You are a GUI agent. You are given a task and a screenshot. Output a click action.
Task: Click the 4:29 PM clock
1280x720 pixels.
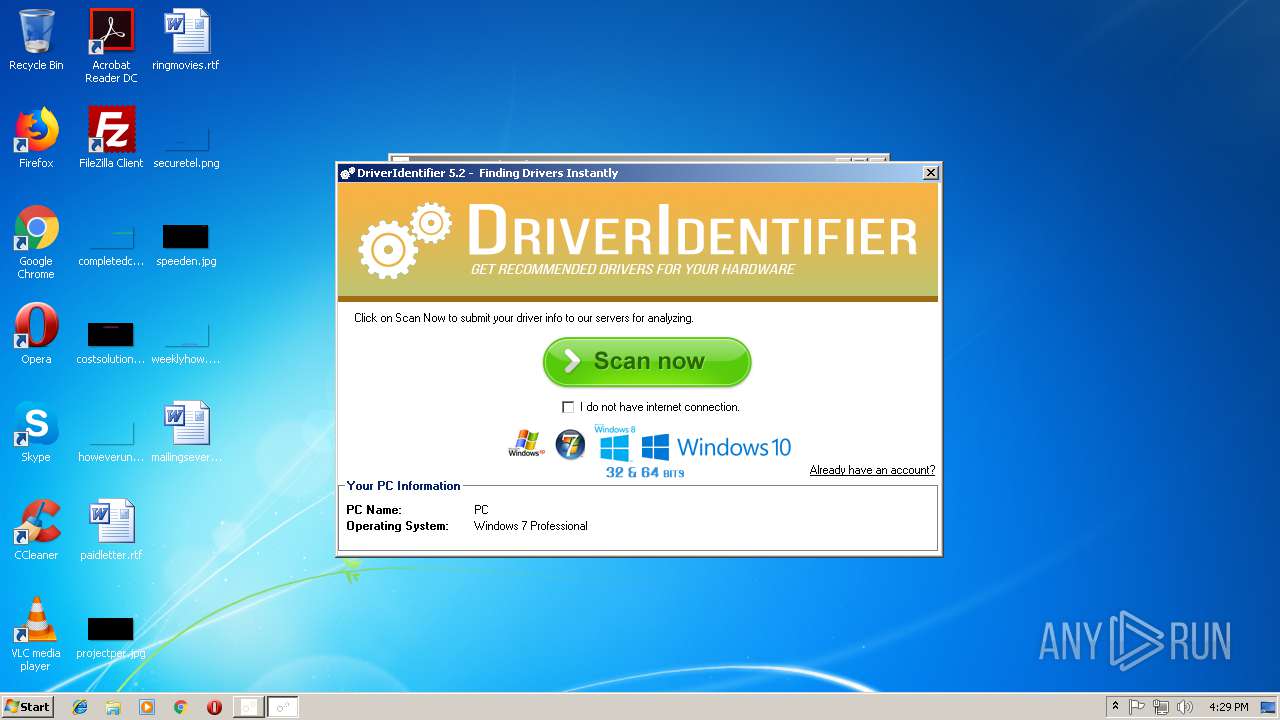[1228, 707]
